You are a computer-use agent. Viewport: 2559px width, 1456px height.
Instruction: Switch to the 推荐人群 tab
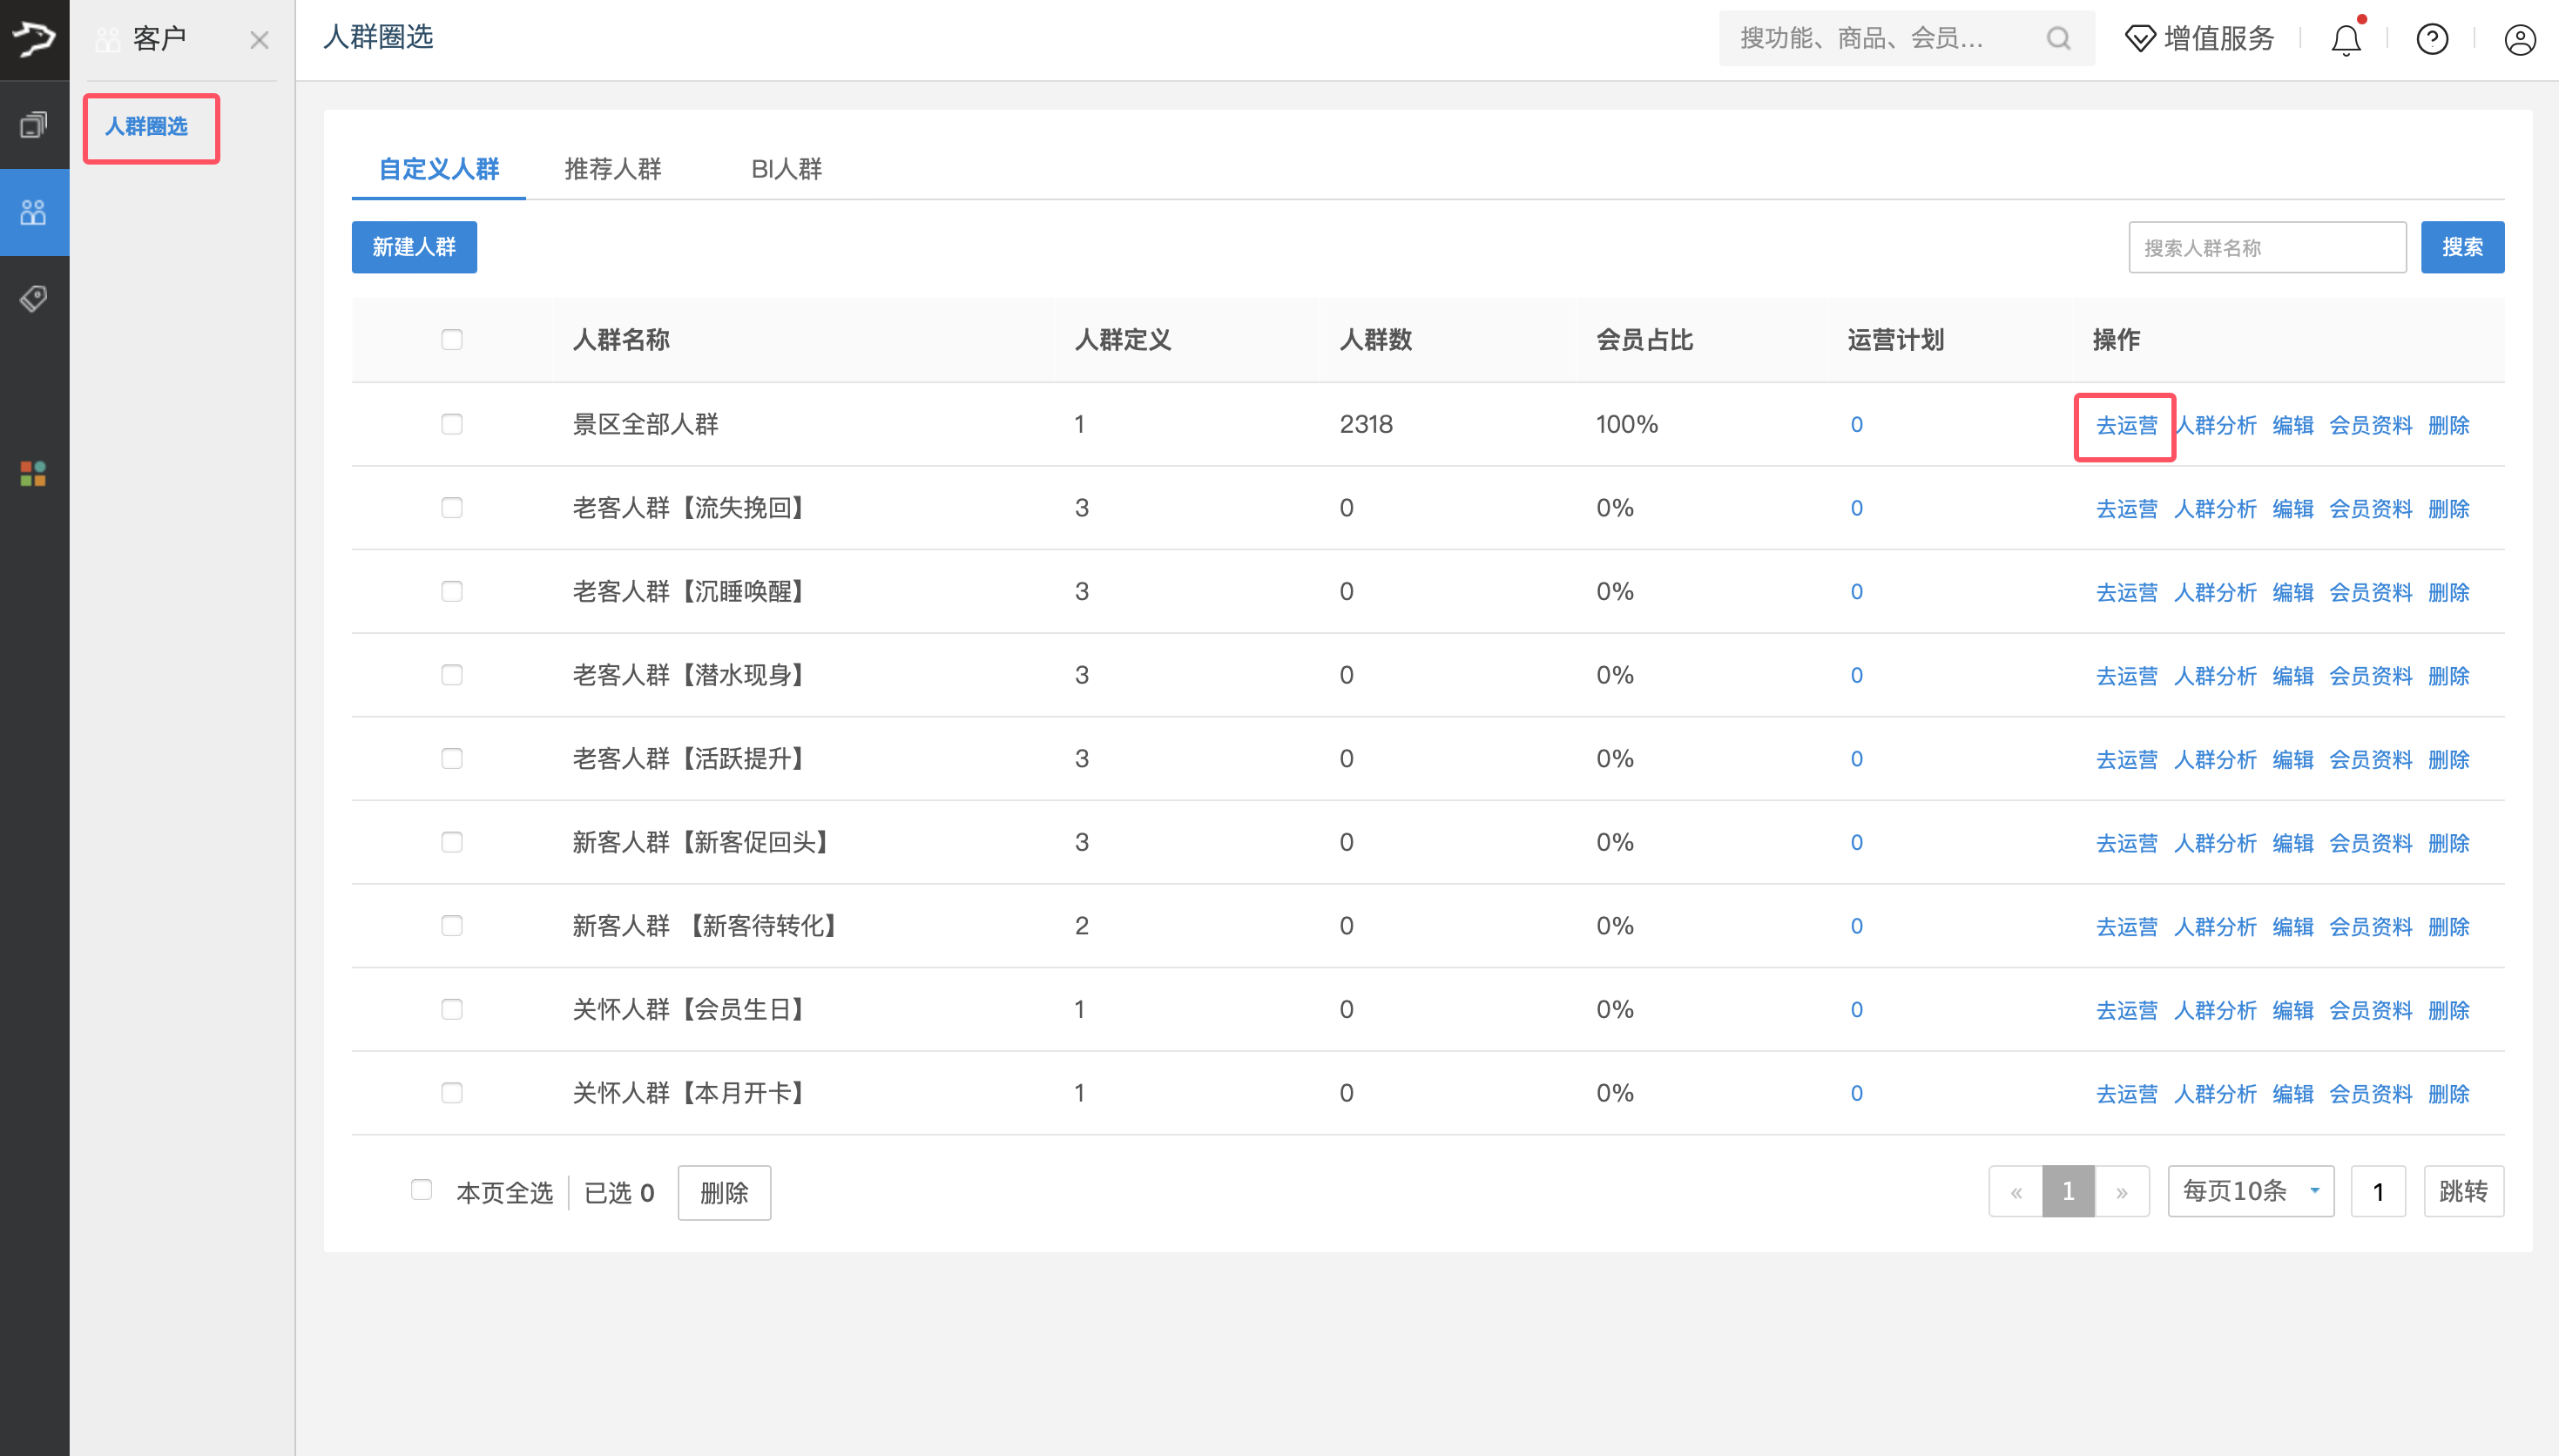[612, 169]
